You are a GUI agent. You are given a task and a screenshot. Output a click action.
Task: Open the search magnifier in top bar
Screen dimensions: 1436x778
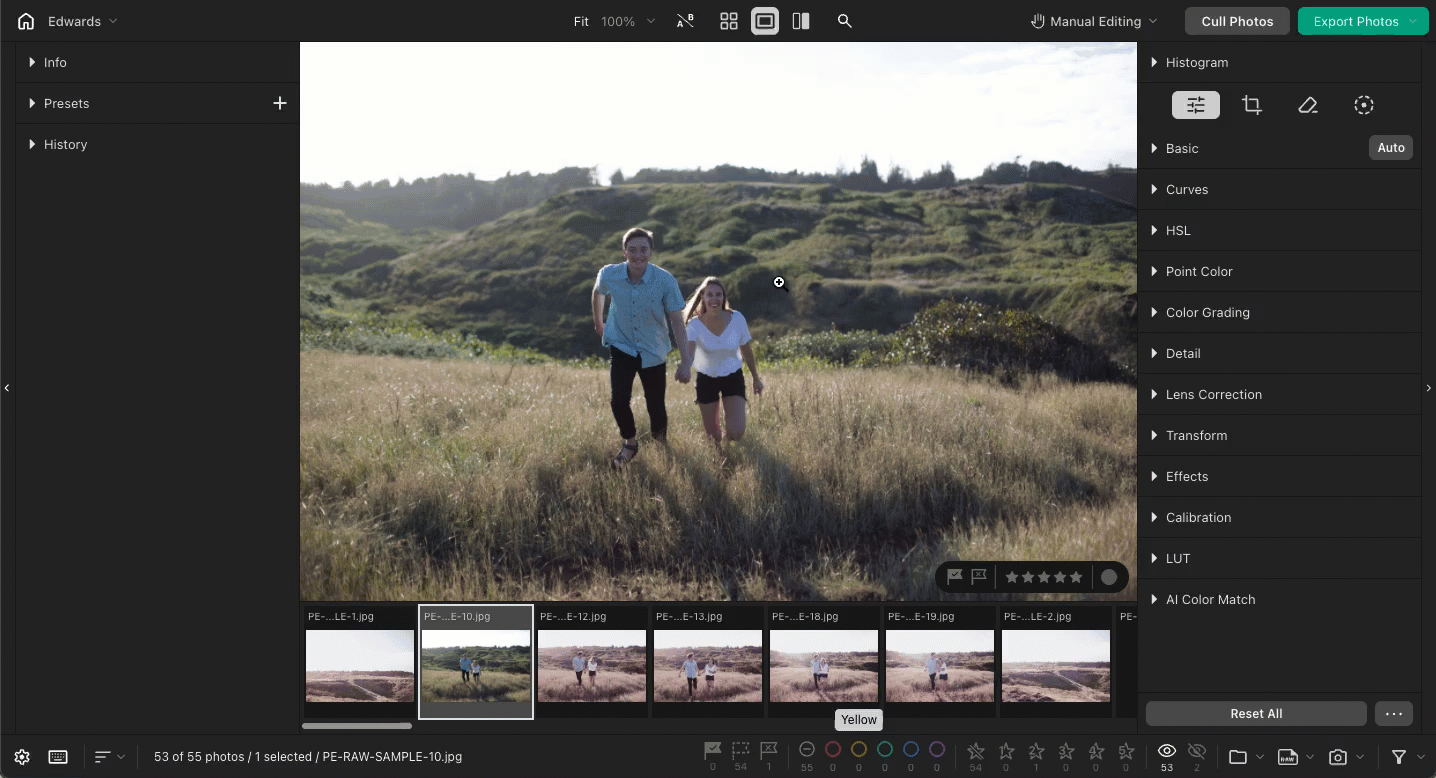[x=845, y=21]
